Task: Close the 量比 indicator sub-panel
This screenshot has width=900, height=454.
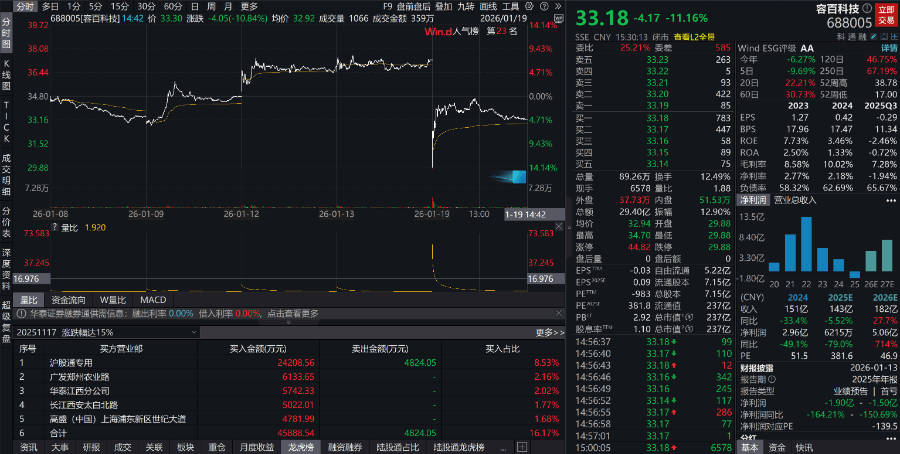Action: [x=559, y=227]
